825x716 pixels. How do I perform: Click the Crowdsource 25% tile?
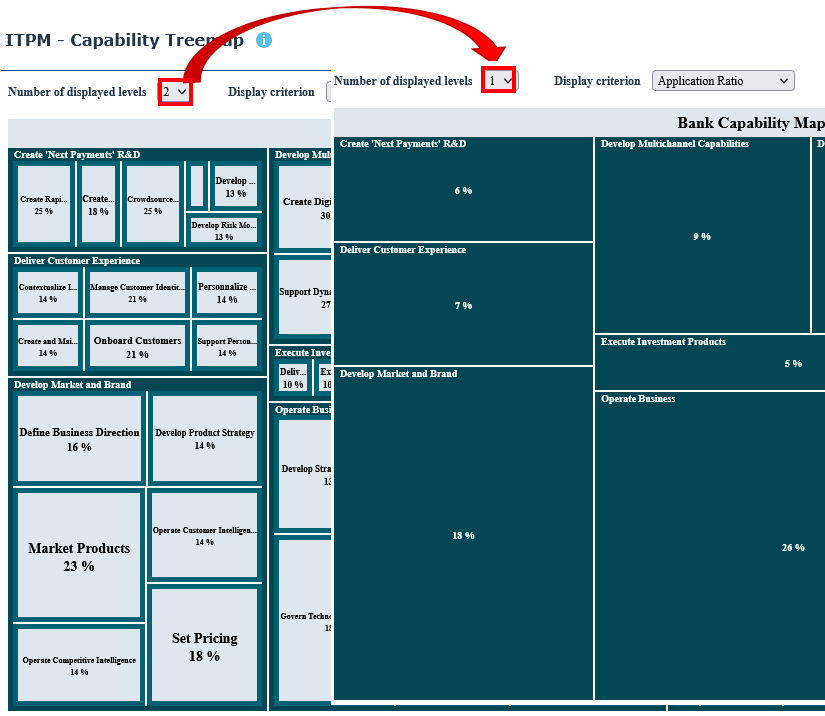click(x=152, y=204)
